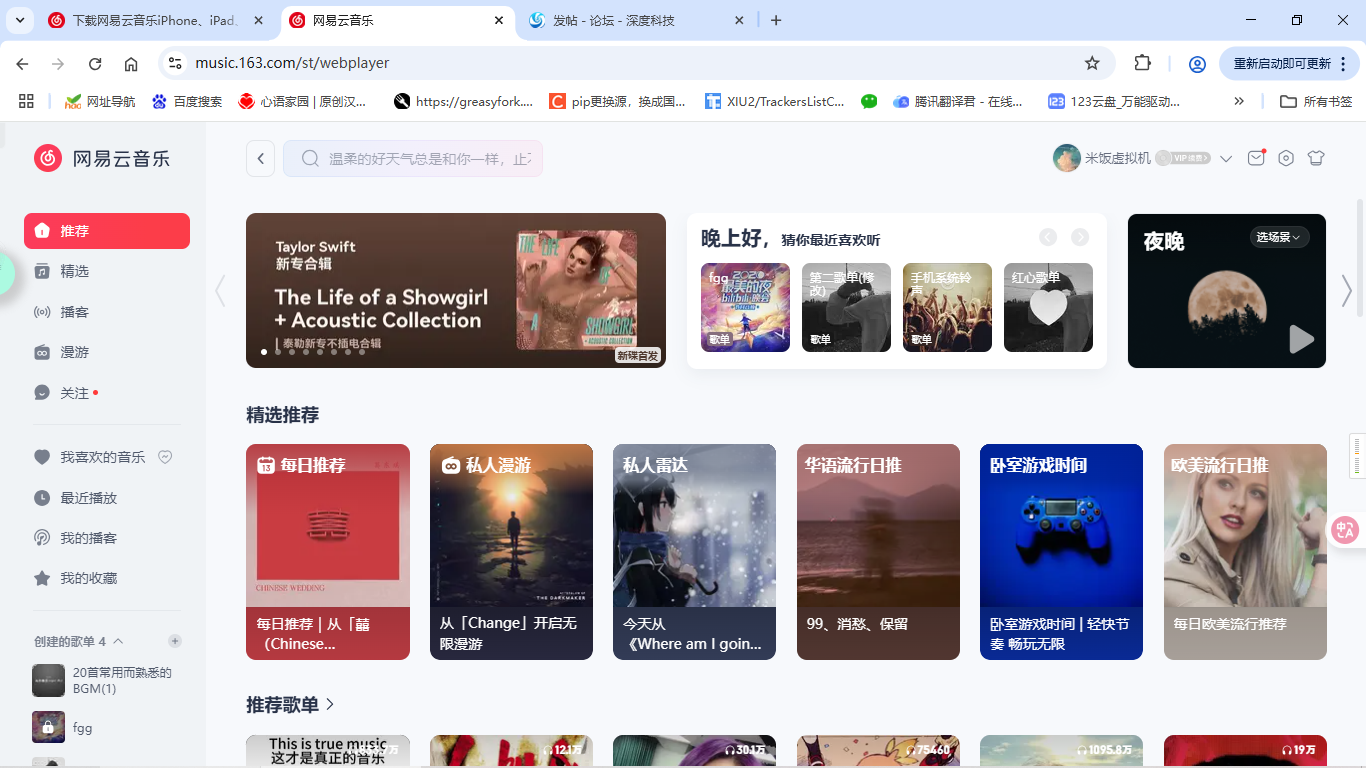Click the heartbeat mode icon beside 我喜欢的音乐
Image resolution: width=1366 pixels, height=768 pixels.
(166, 457)
